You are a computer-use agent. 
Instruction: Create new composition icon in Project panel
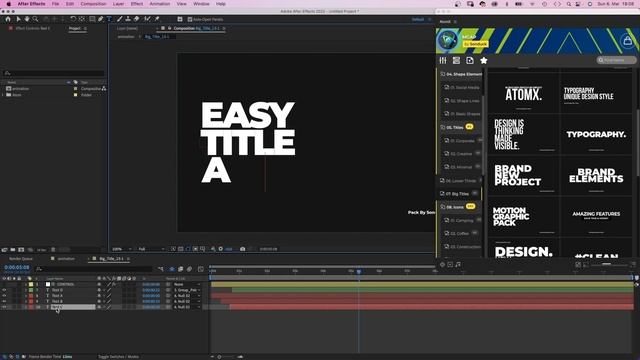(x=21, y=249)
